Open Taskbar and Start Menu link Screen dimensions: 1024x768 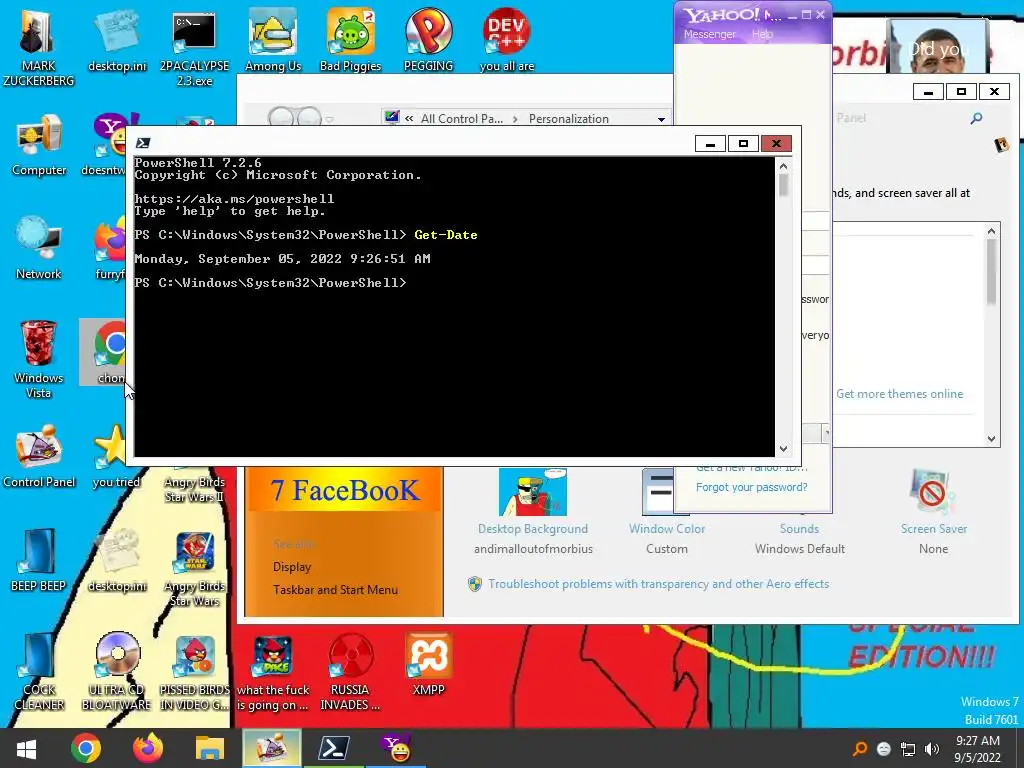pyautogui.click(x=335, y=590)
